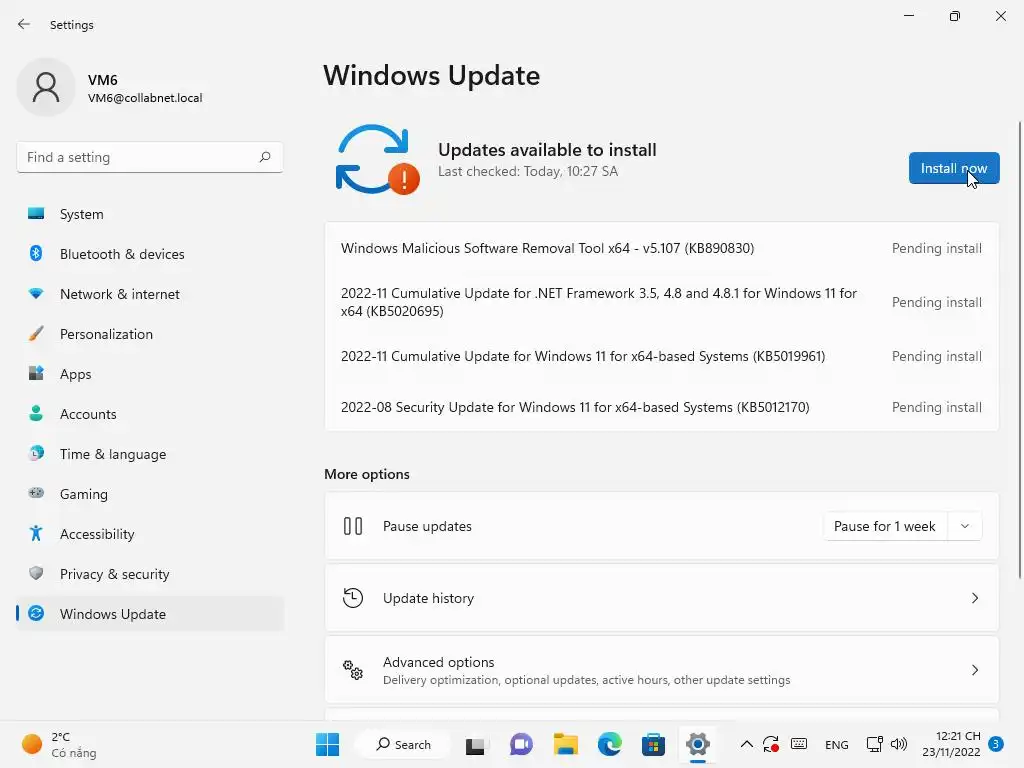The height and width of the screenshot is (768, 1024).
Task: Open the Windows Start menu
Action: 327,744
